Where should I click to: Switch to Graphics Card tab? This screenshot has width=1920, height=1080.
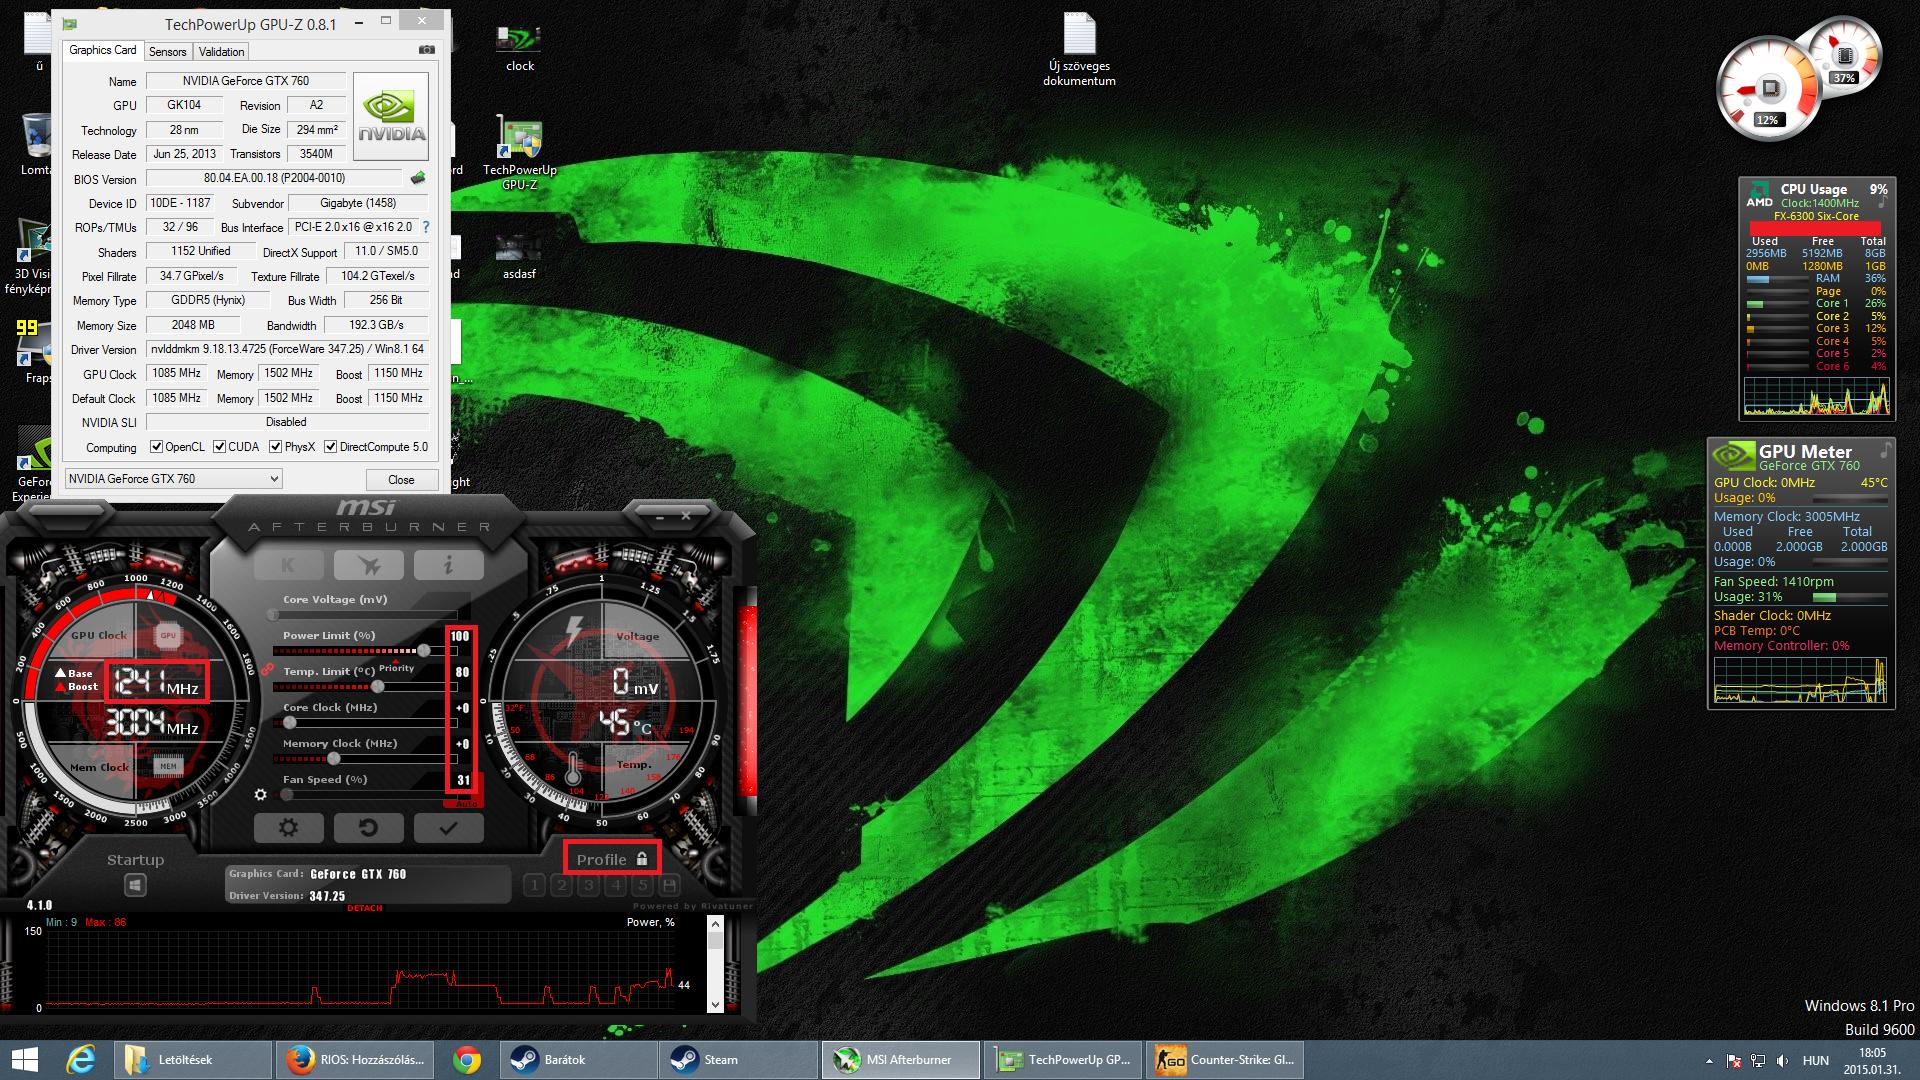pyautogui.click(x=102, y=50)
